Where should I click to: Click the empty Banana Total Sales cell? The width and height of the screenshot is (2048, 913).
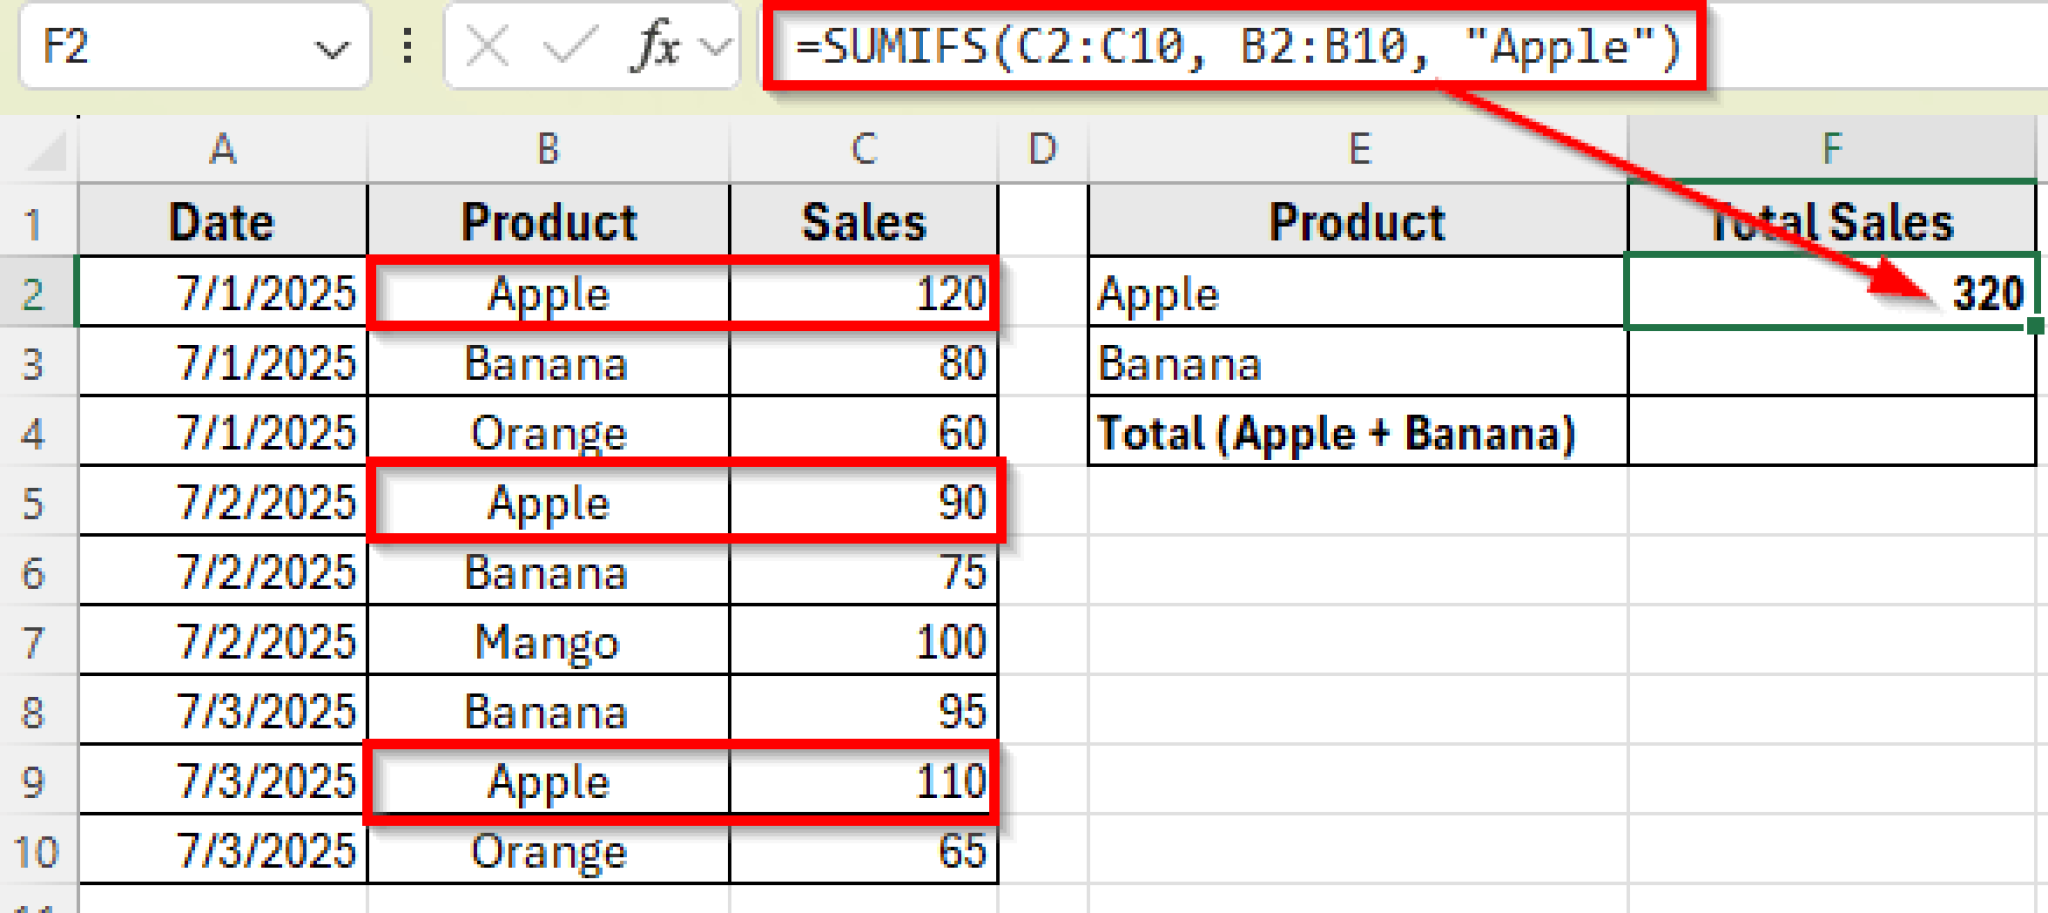[1831, 363]
